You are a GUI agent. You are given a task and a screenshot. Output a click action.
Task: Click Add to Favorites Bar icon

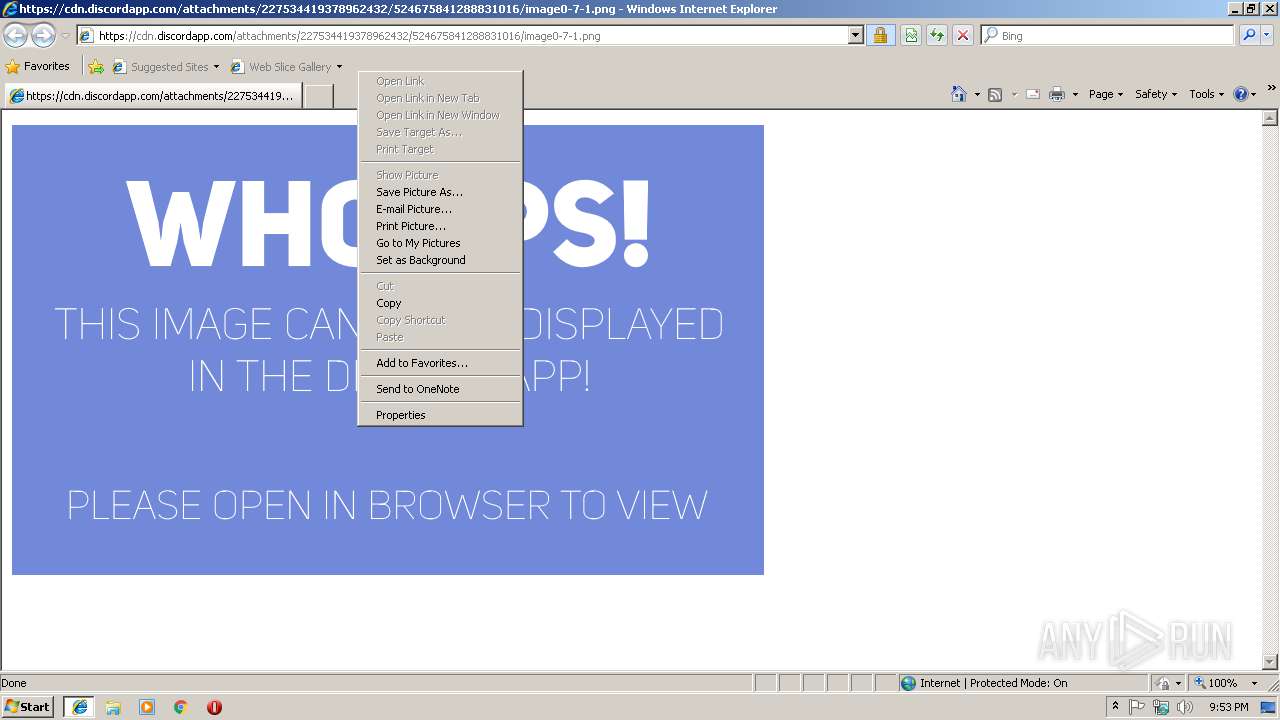(96, 67)
